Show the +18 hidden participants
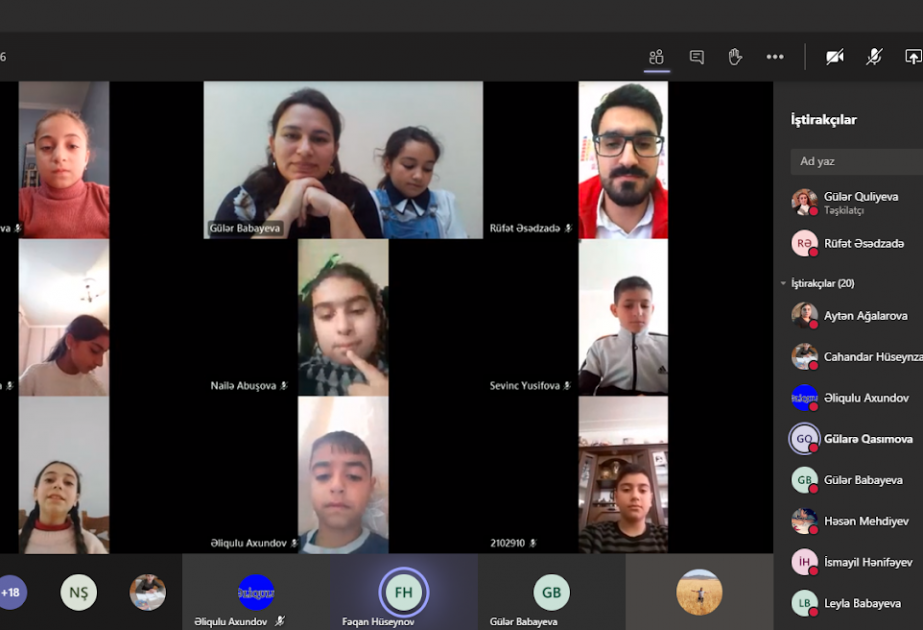The image size is (923, 630). click(11, 592)
